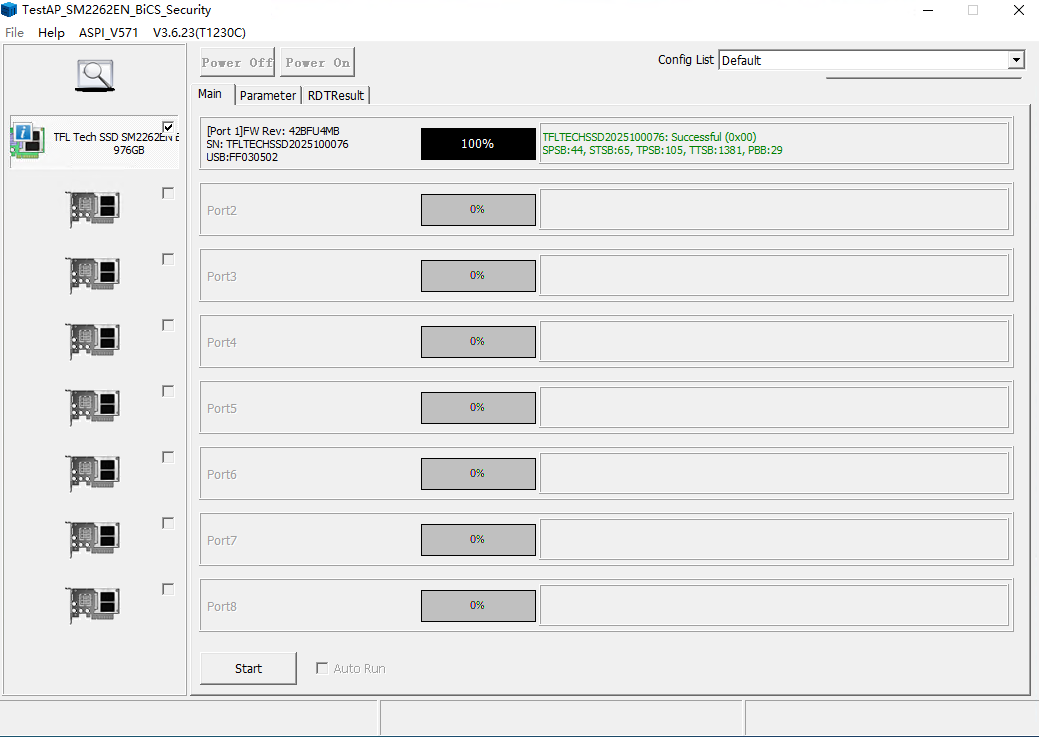Viewport: 1039px width, 737px height.
Task: Enable the Auto Run checkbox
Action: coord(322,668)
